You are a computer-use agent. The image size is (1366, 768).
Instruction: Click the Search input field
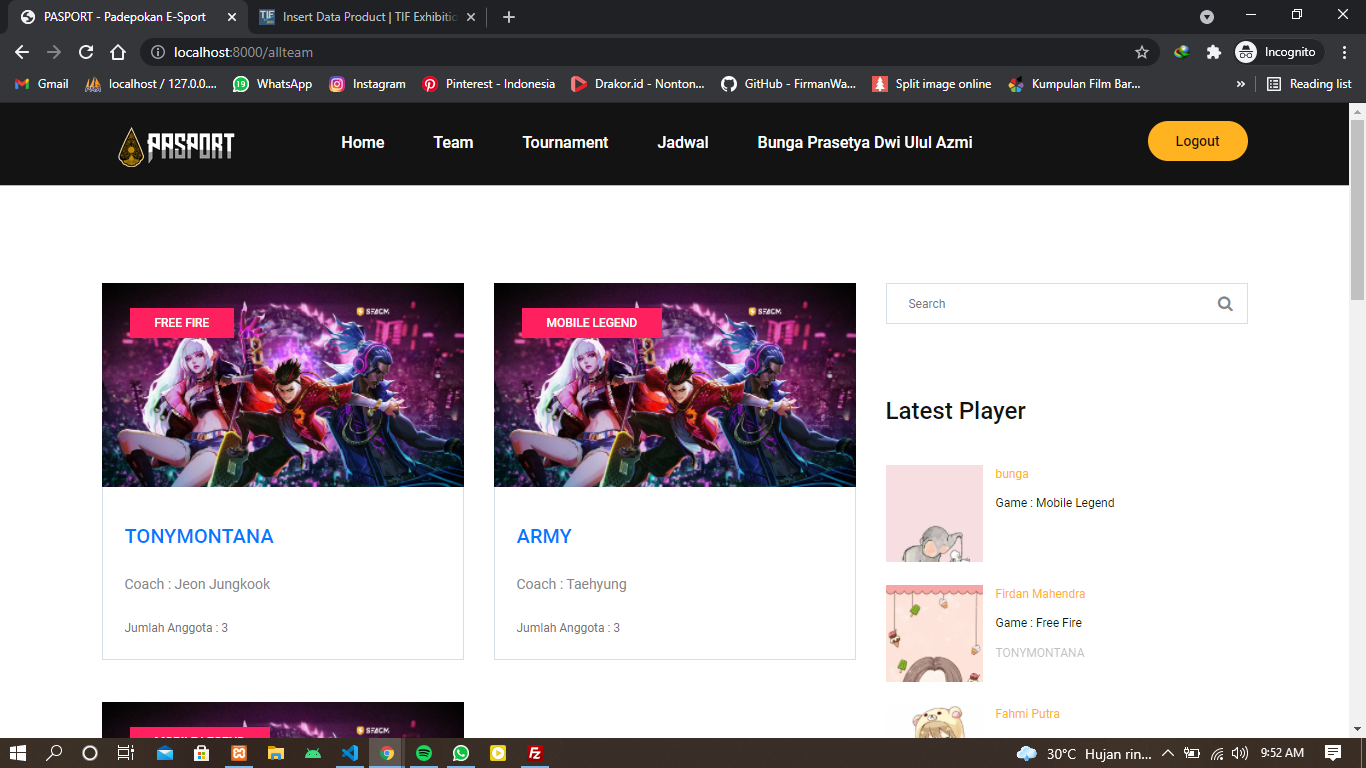[x=1050, y=304]
